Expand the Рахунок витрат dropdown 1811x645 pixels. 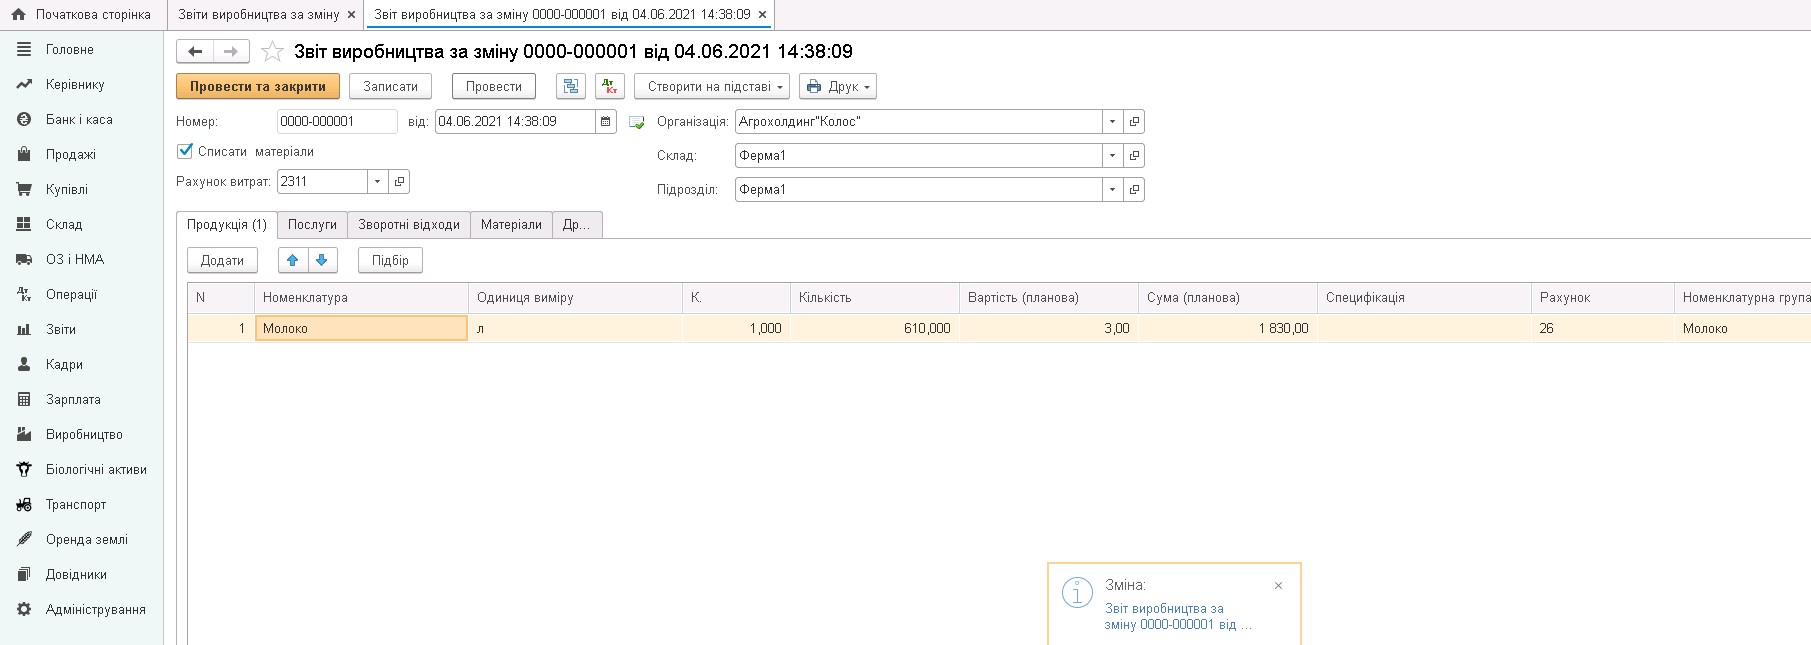pyautogui.click(x=377, y=182)
